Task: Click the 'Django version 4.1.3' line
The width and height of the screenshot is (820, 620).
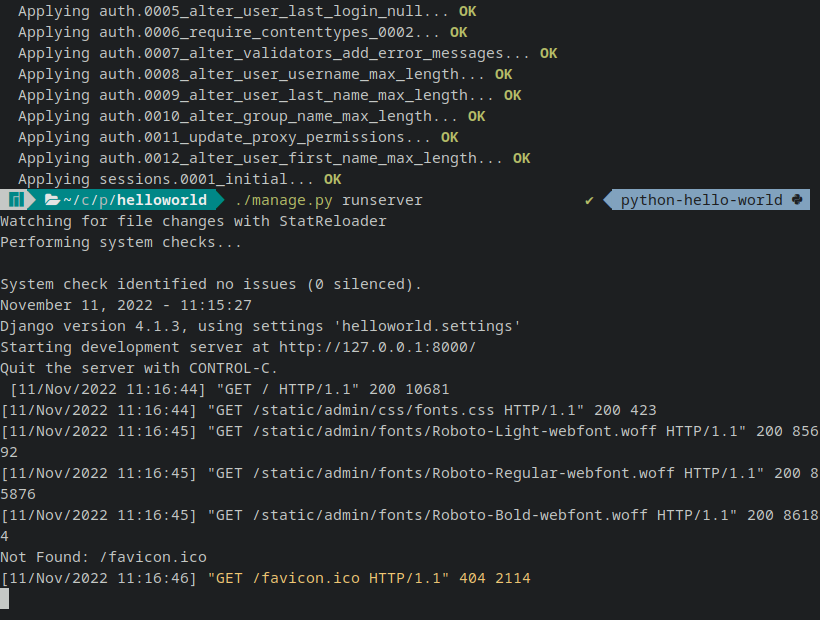Action: coord(260,326)
